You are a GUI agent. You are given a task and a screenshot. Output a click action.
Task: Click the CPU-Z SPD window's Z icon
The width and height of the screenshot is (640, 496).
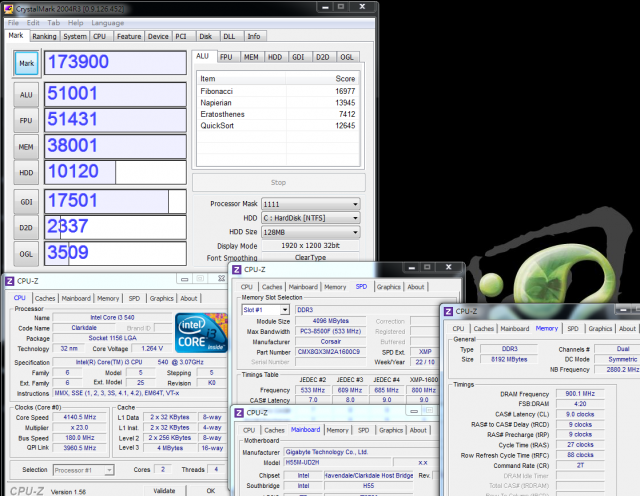click(x=236, y=269)
